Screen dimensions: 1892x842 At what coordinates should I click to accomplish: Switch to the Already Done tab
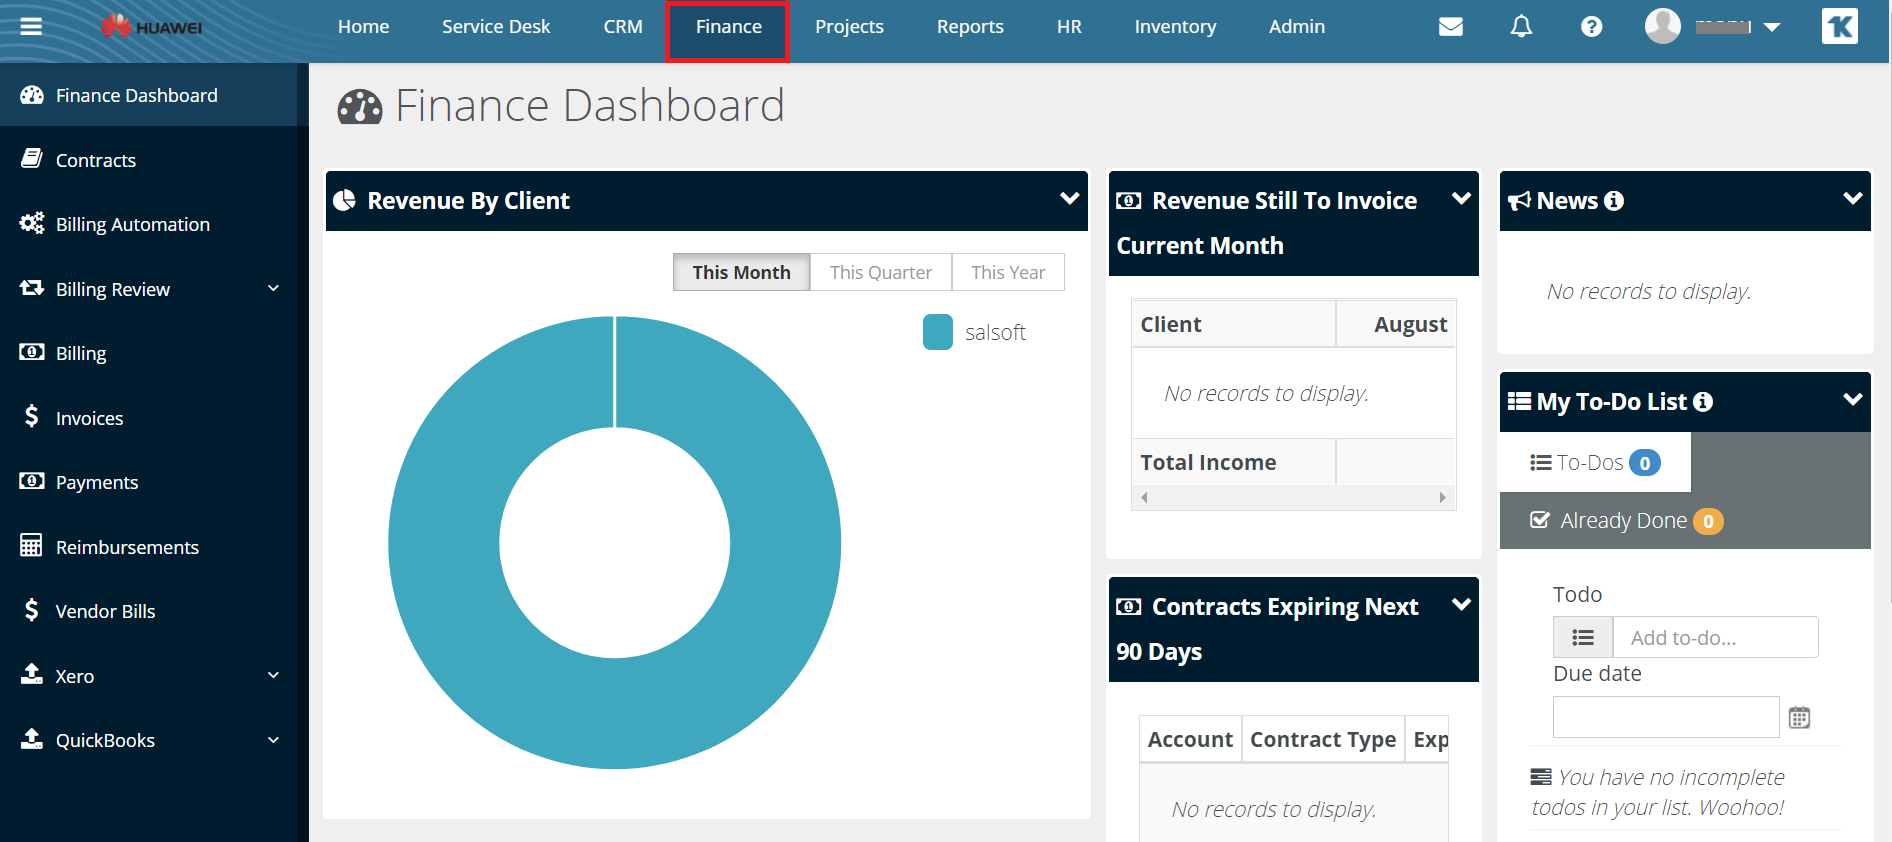(x=1624, y=521)
